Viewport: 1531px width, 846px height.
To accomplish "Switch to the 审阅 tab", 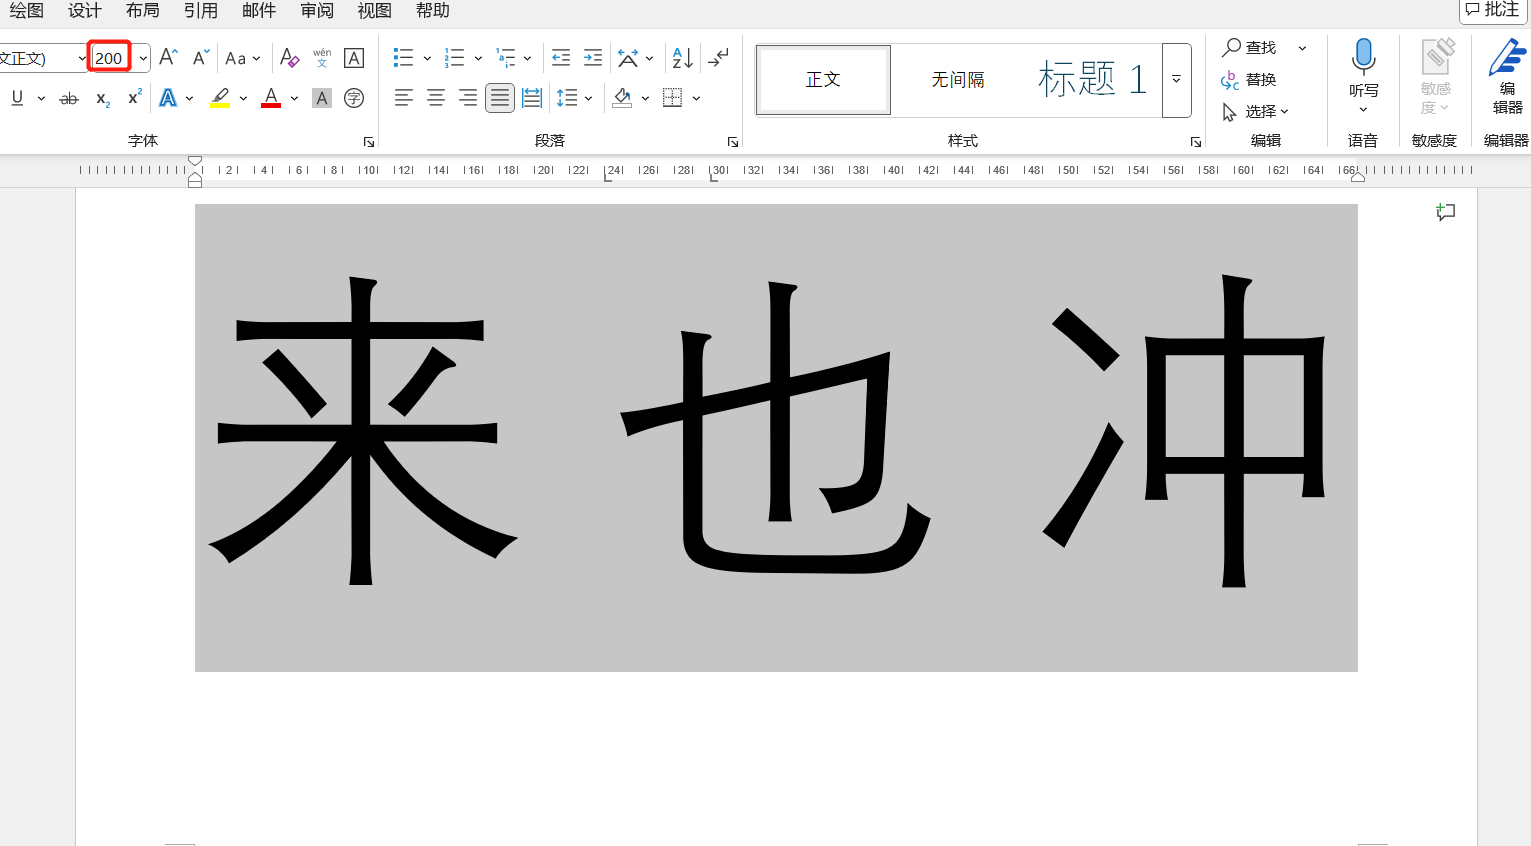I will pyautogui.click(x=317, y=11).
